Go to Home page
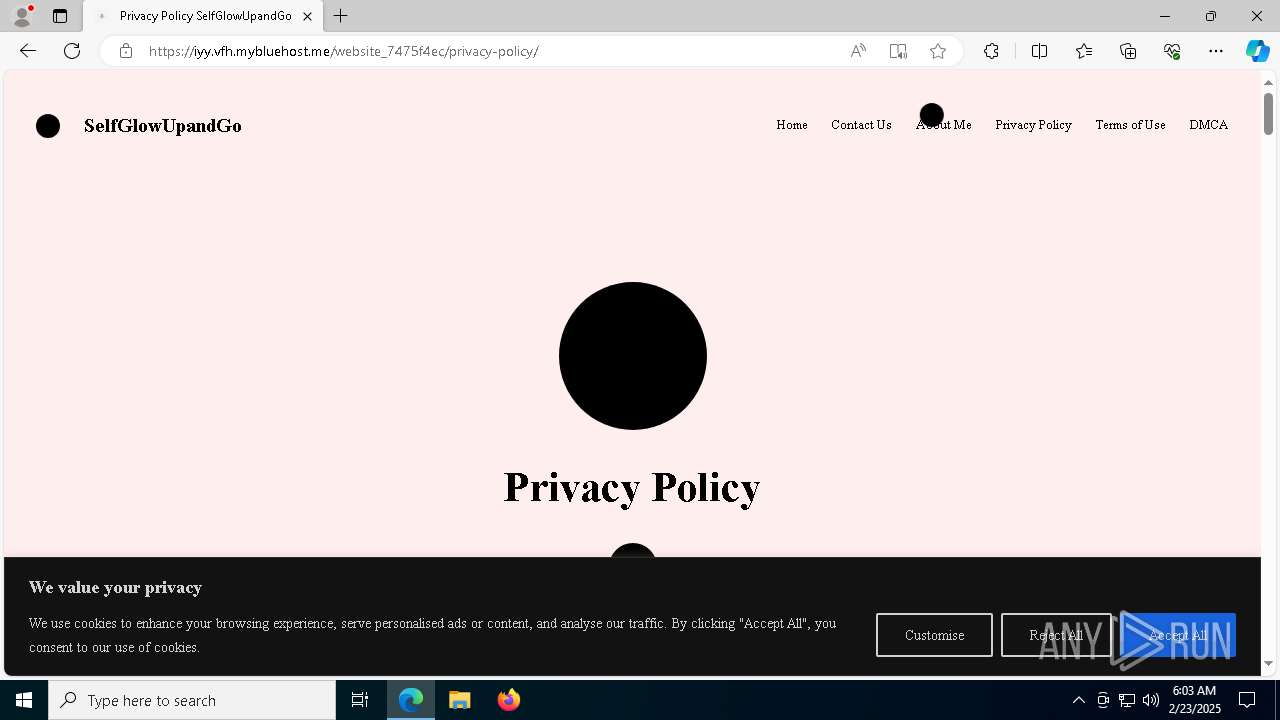This screenshot has width=1280, height=720. 792,125
